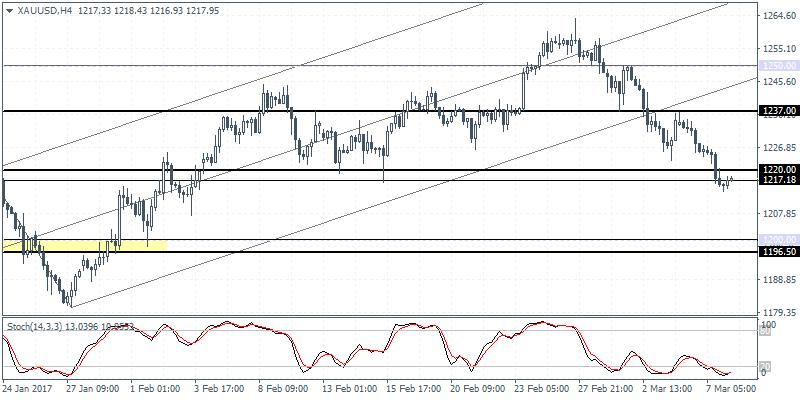This screenshot has height=400, width=800.
Task: Click the 1179.35 price axis value
Action: point(777,313)
